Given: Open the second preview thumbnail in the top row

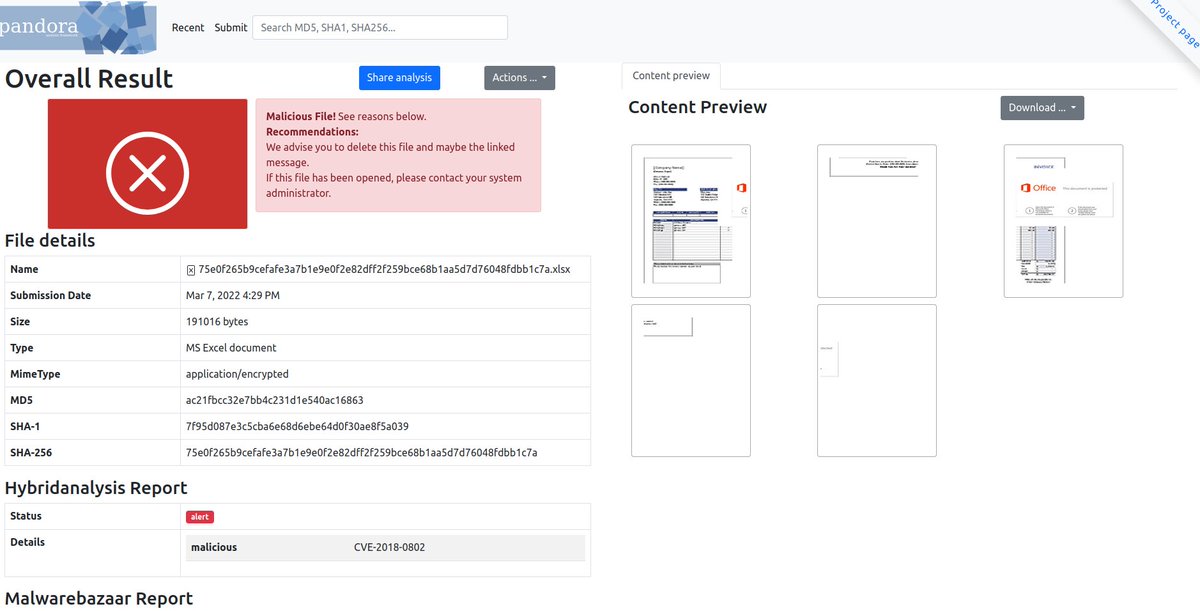Looking at the screenshot, I should click(877, 221).
